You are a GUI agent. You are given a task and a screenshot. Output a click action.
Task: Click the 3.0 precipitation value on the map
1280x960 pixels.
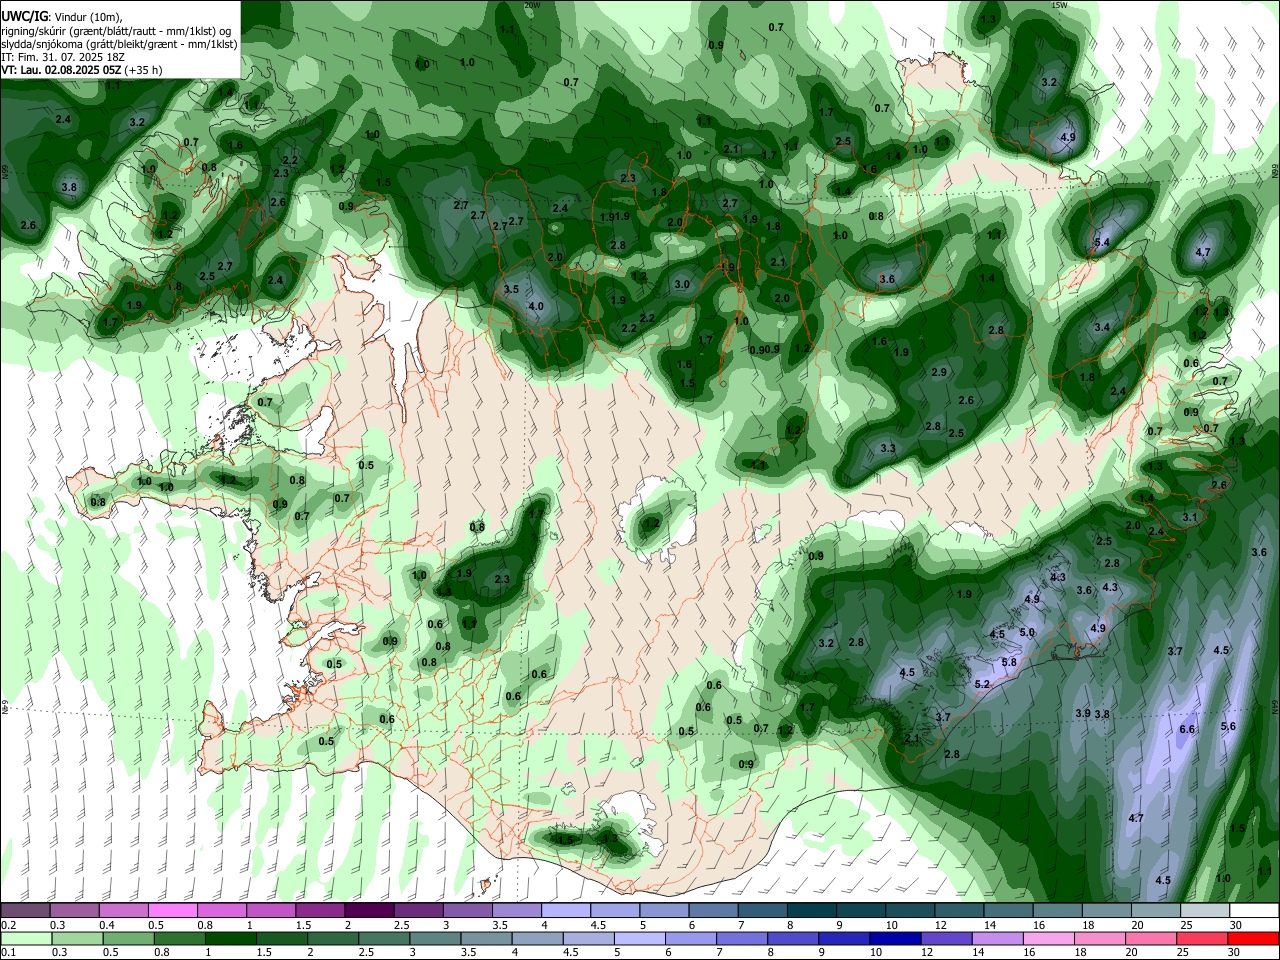pos(682,285)
